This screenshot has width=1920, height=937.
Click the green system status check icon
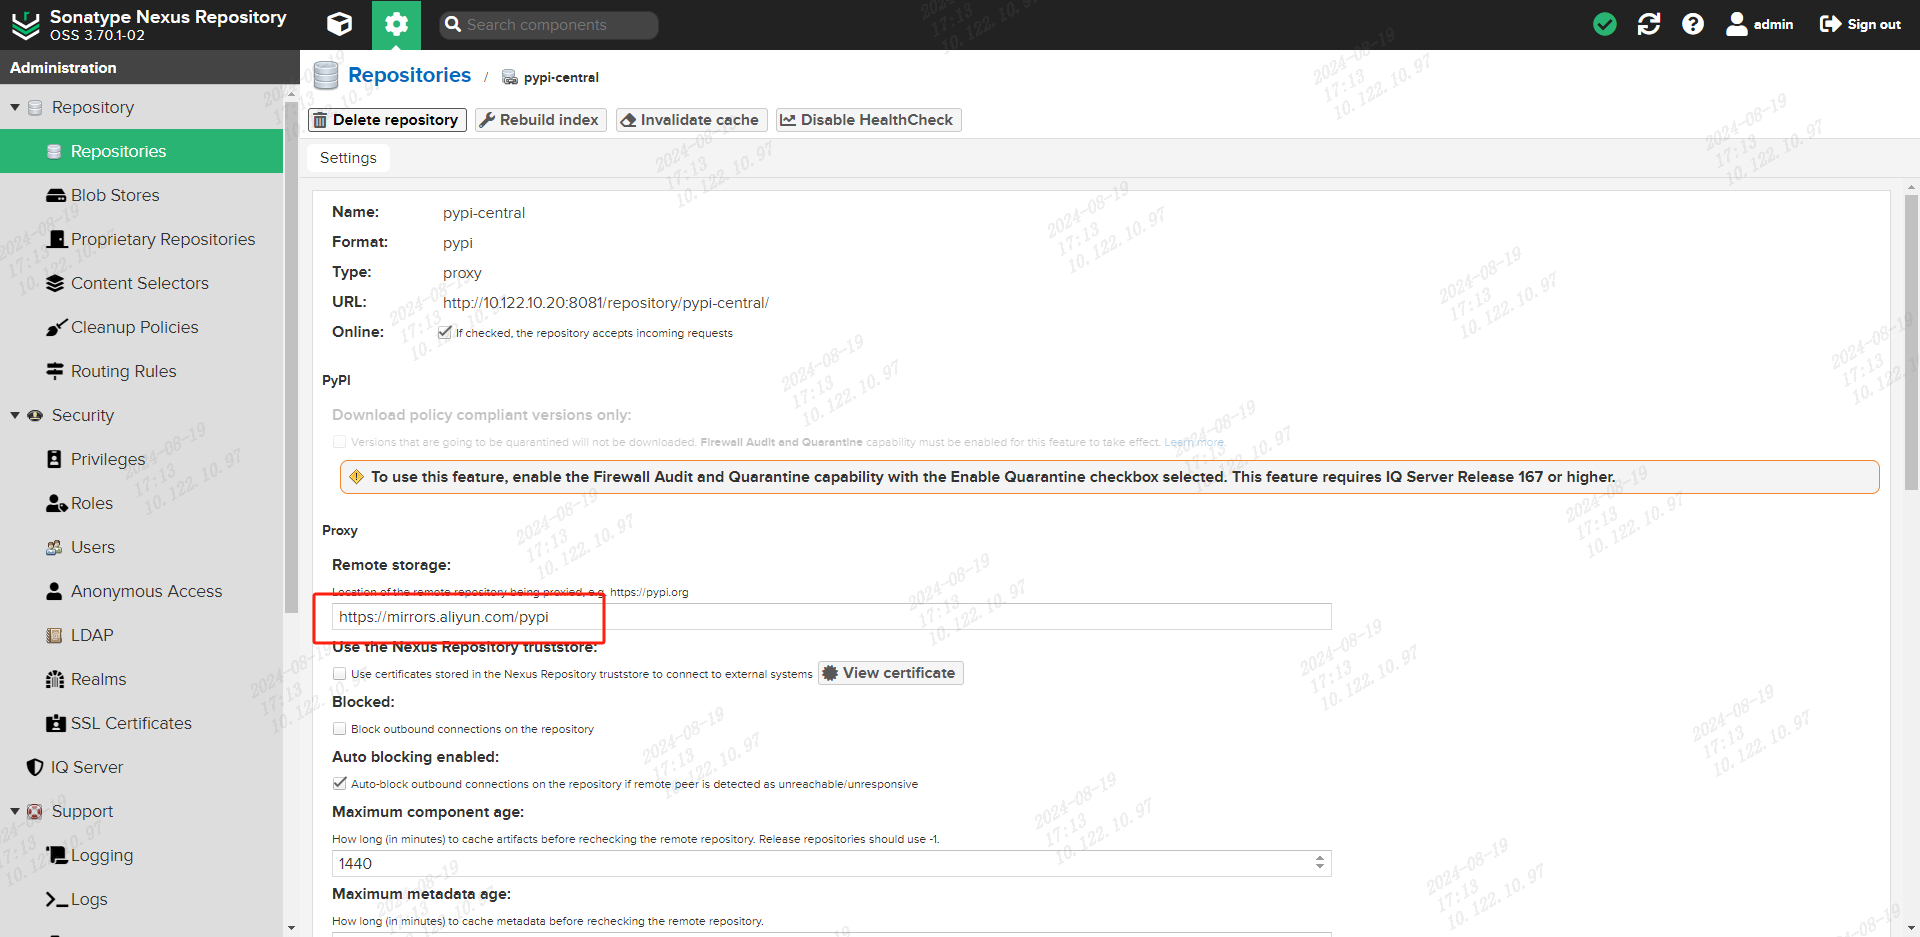1605,24
